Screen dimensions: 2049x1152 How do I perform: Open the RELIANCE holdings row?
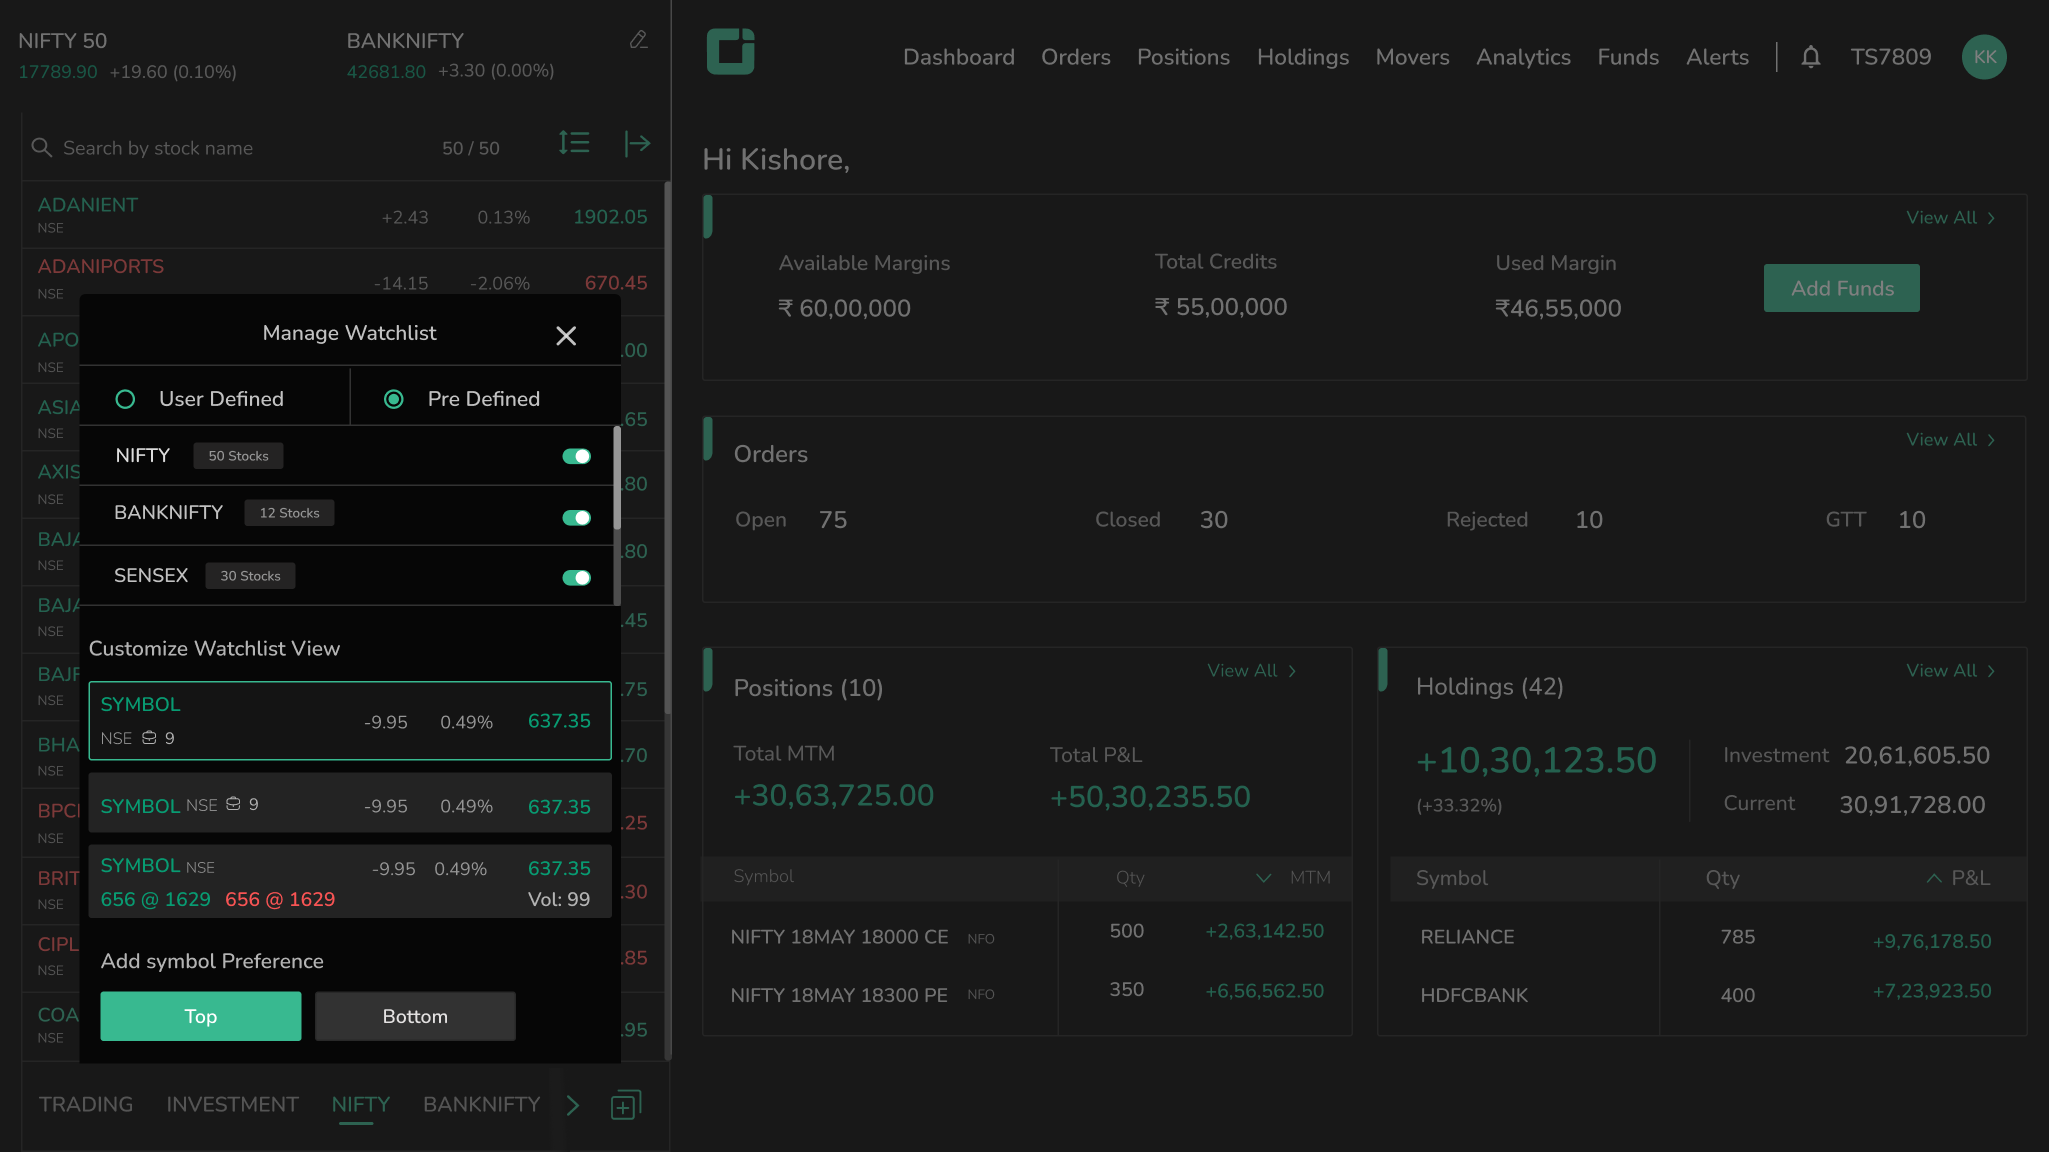(x=1705, y=938)
